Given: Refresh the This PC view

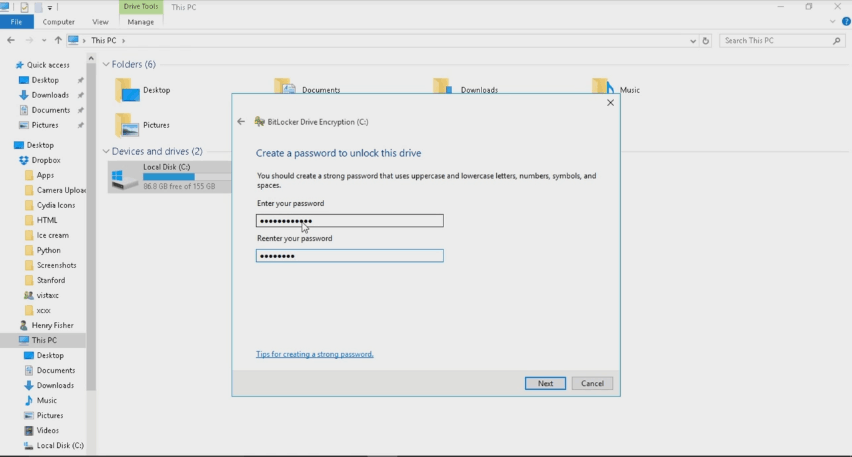Looking at the screenshot, I should tap(705, 41).
